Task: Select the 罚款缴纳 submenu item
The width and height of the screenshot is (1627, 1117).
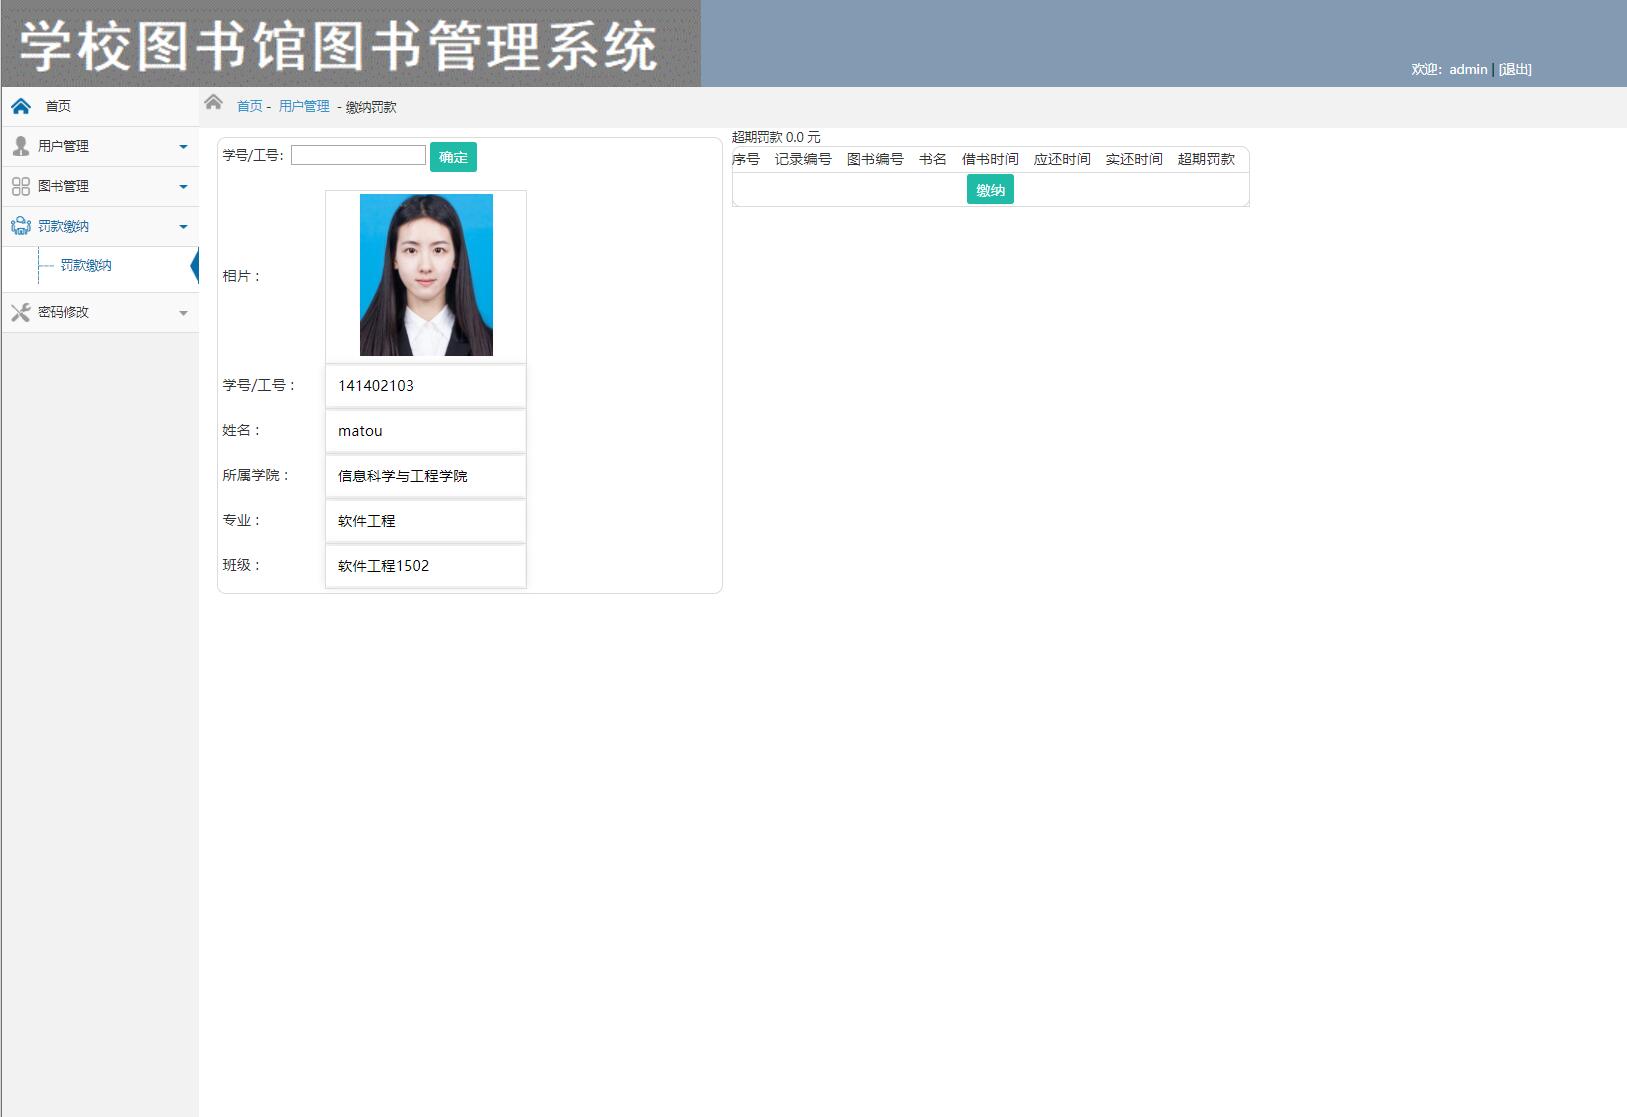Action: [x=86, y=265]
